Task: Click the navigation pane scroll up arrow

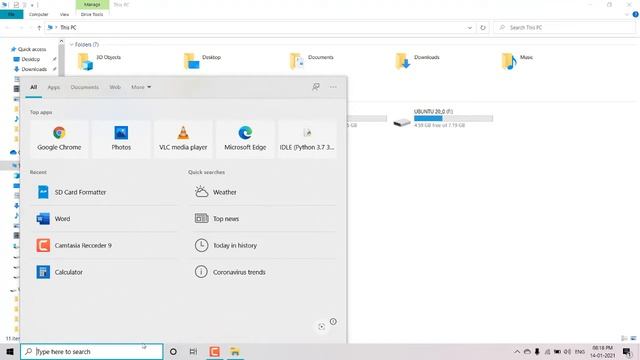Action: (x=61, y=41)
